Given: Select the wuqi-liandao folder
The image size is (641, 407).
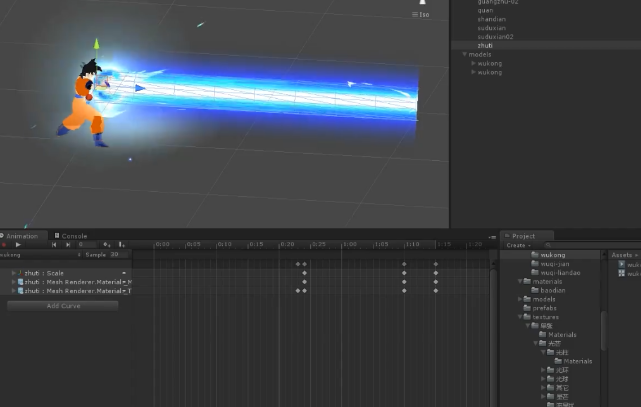Looking at the screenshot, I should (556, 273).
